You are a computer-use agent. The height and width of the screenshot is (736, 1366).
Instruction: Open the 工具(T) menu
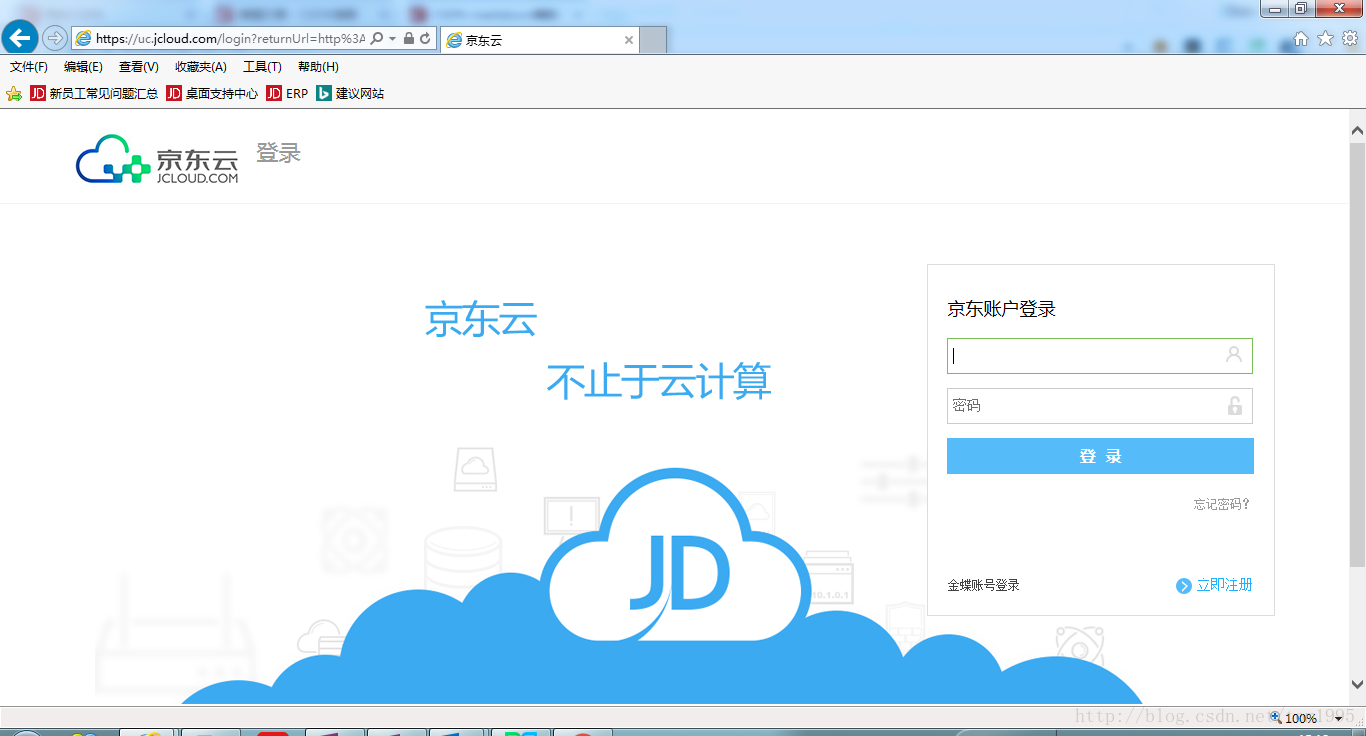tap(262, 67)
